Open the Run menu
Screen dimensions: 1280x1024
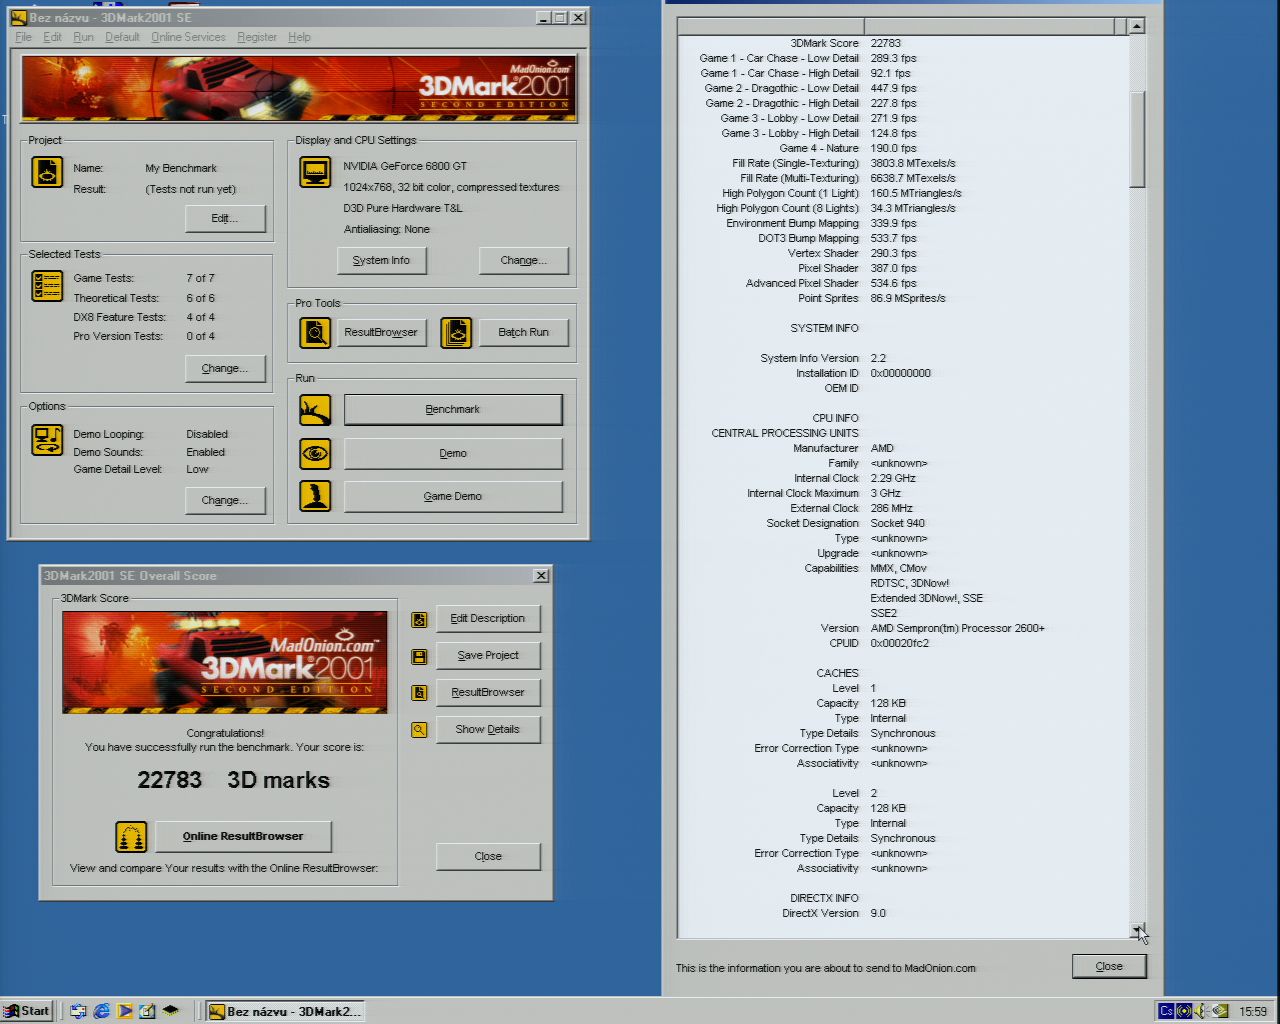click(x=83, y=37)
